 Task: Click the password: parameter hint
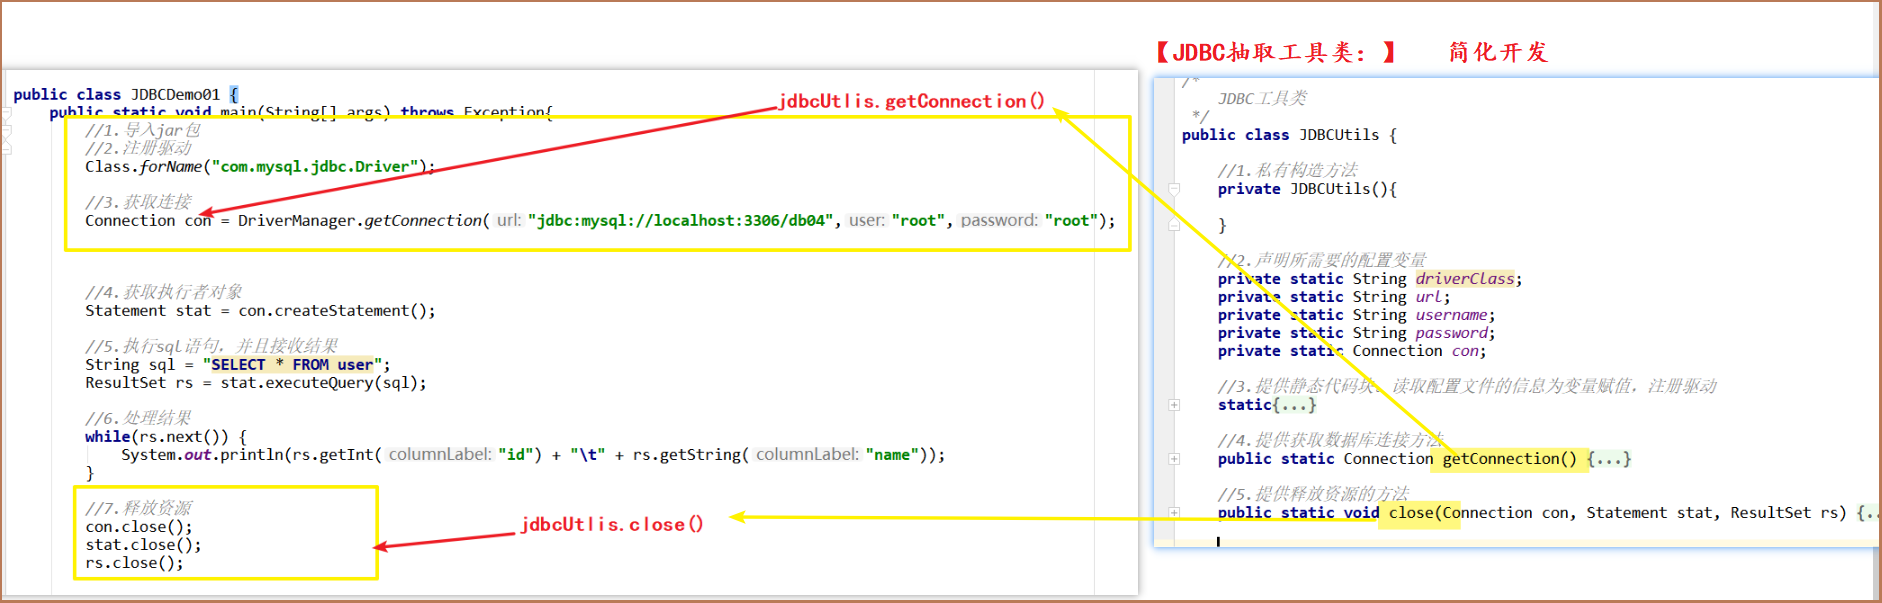click(999, 221)
